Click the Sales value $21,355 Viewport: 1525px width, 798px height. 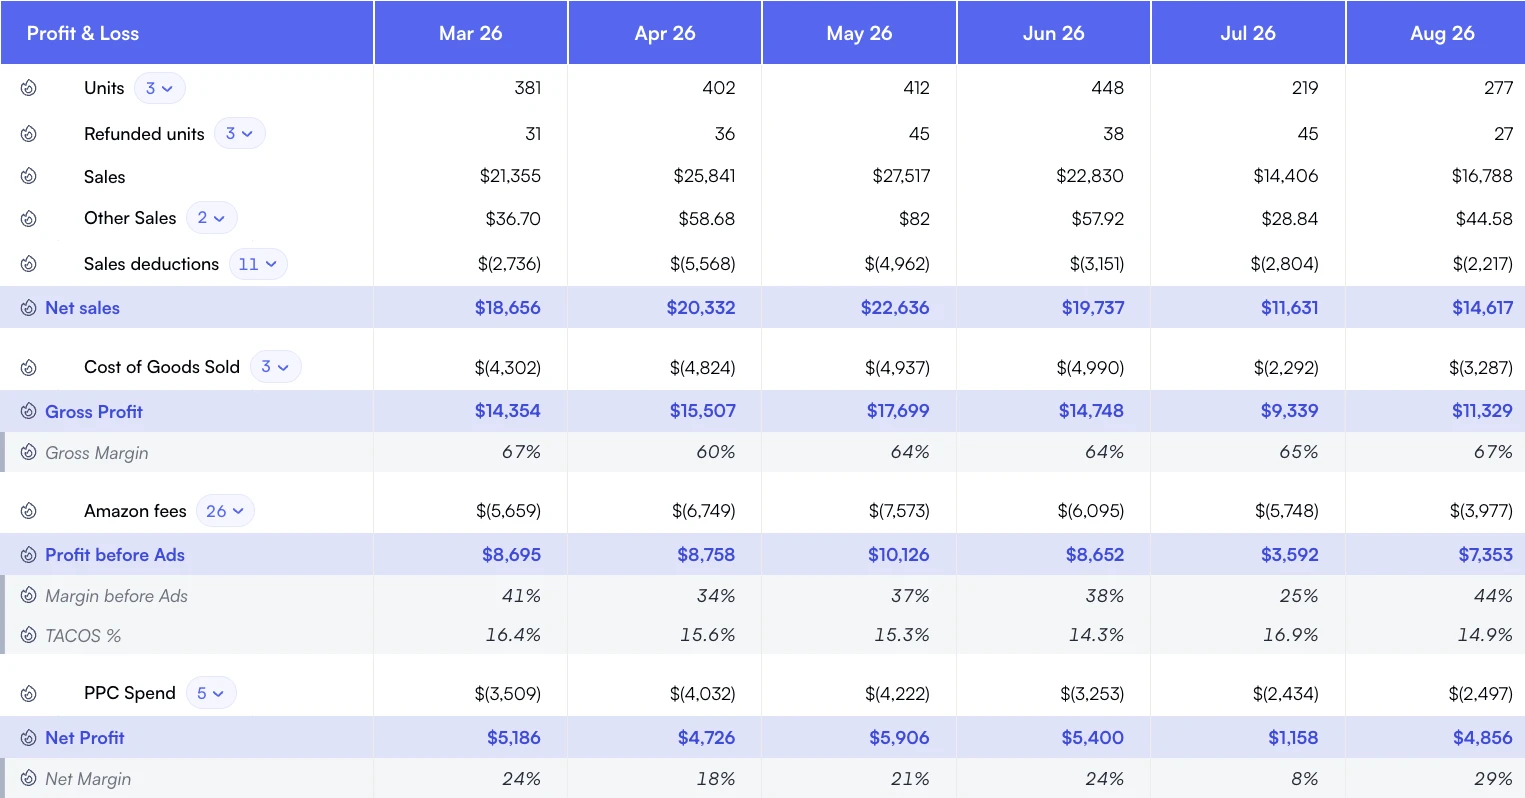pos(510,176)
